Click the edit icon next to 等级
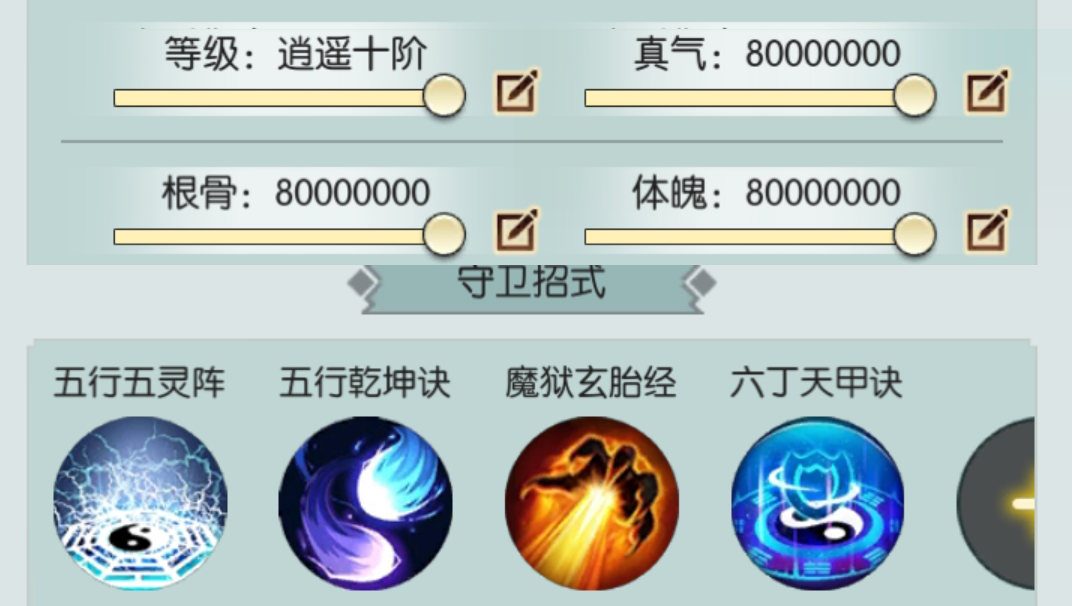 pyautogui.click(x=517, y=92)
